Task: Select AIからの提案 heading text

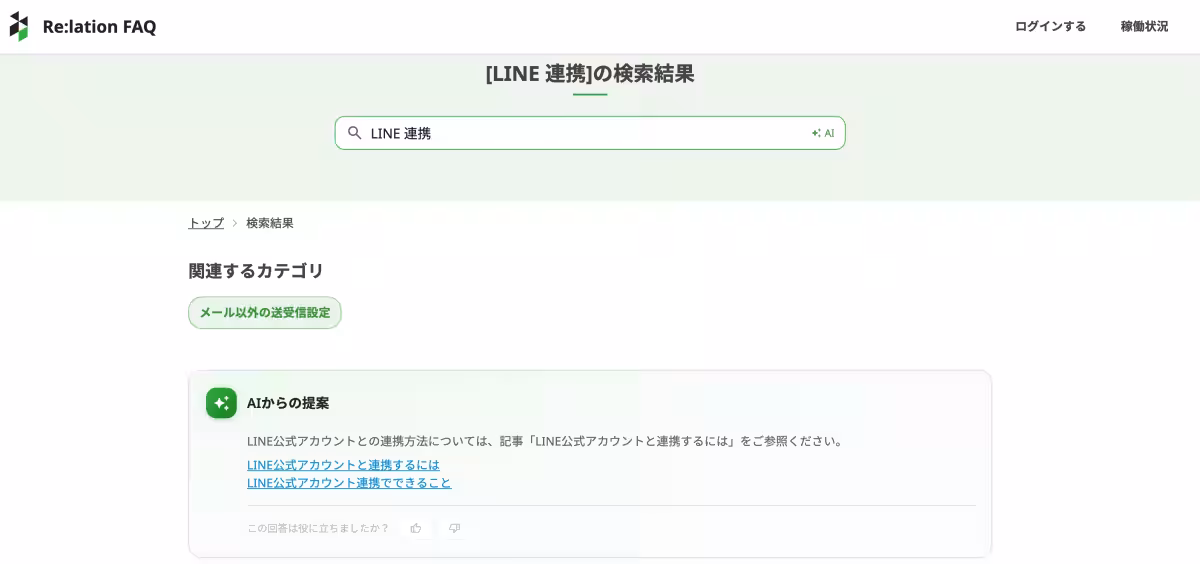Action: tap(288, 403)
